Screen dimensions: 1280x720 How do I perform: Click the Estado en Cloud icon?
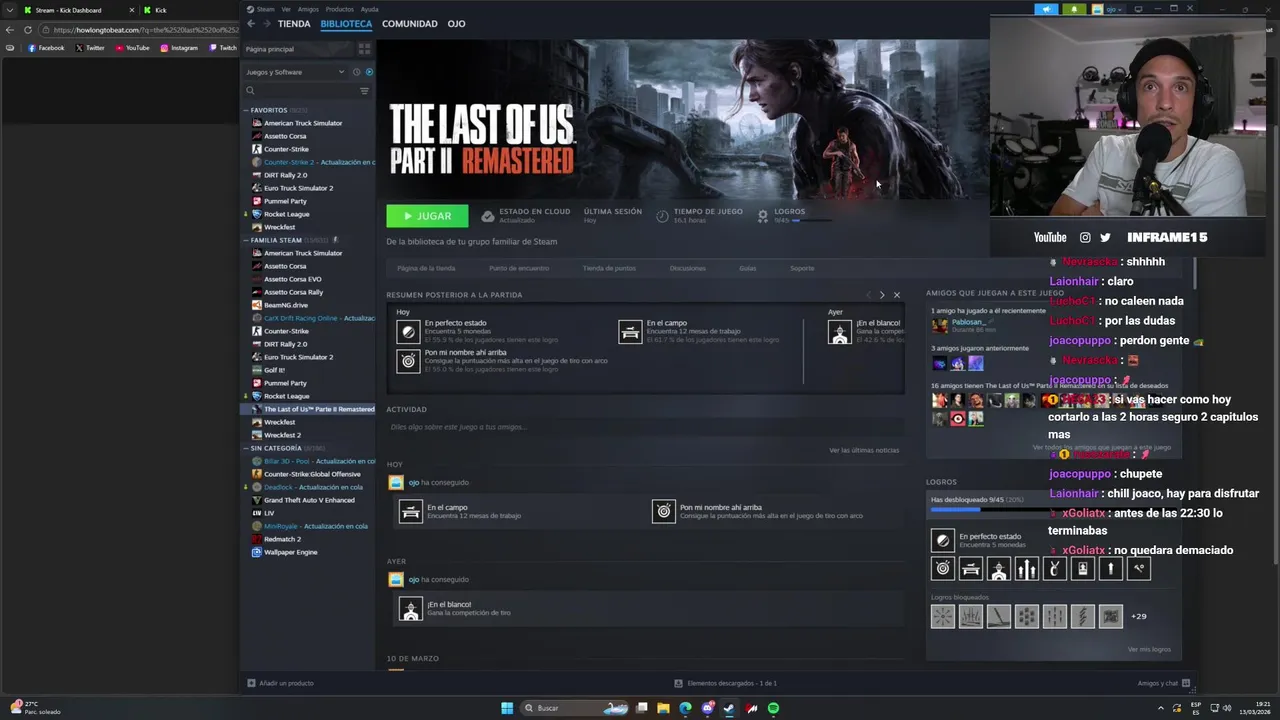488,216
